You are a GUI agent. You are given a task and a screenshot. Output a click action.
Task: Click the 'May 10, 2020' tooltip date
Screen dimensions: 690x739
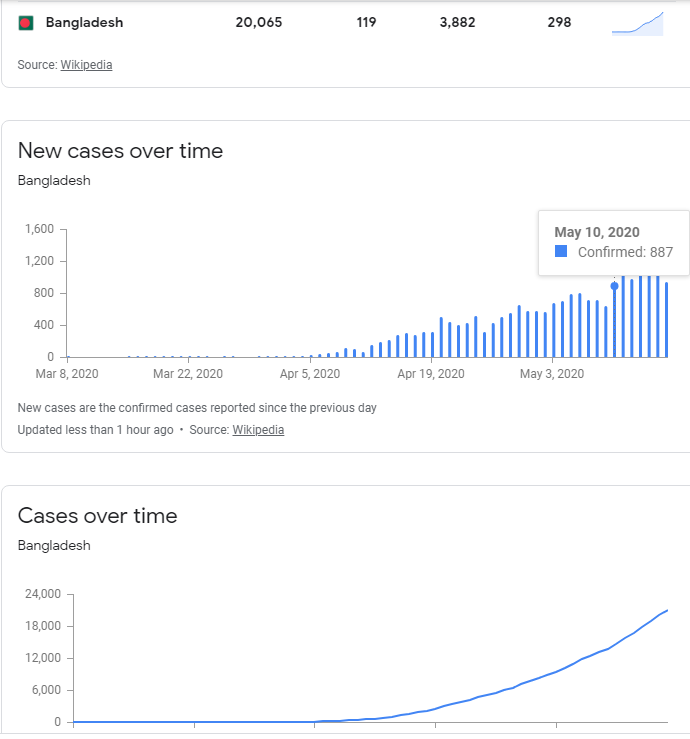(597, 232)
